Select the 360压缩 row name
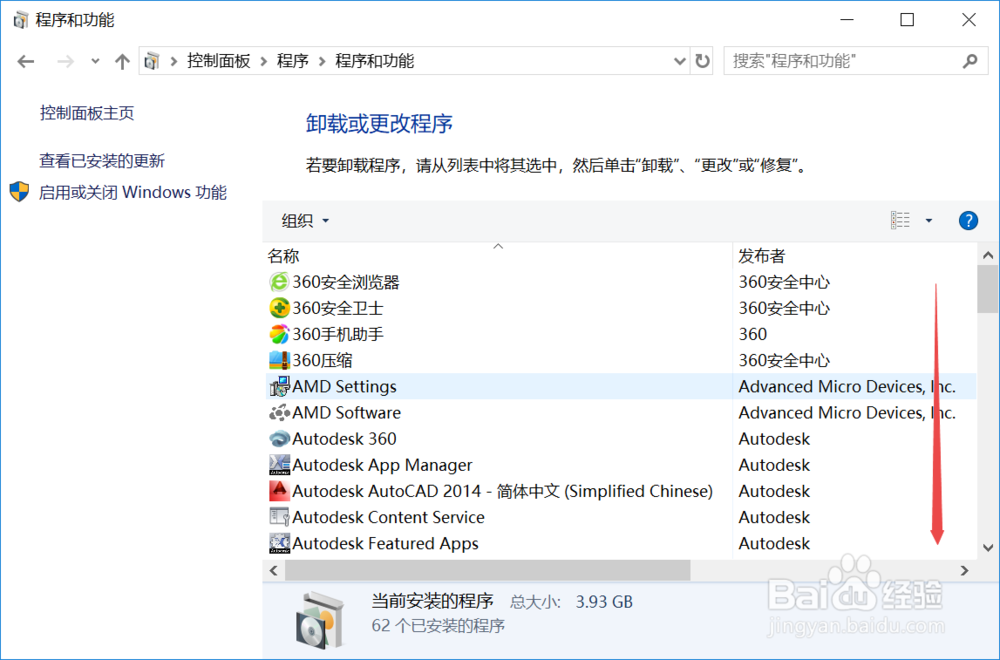The image size is (1000, 660). tap(322, 360)
